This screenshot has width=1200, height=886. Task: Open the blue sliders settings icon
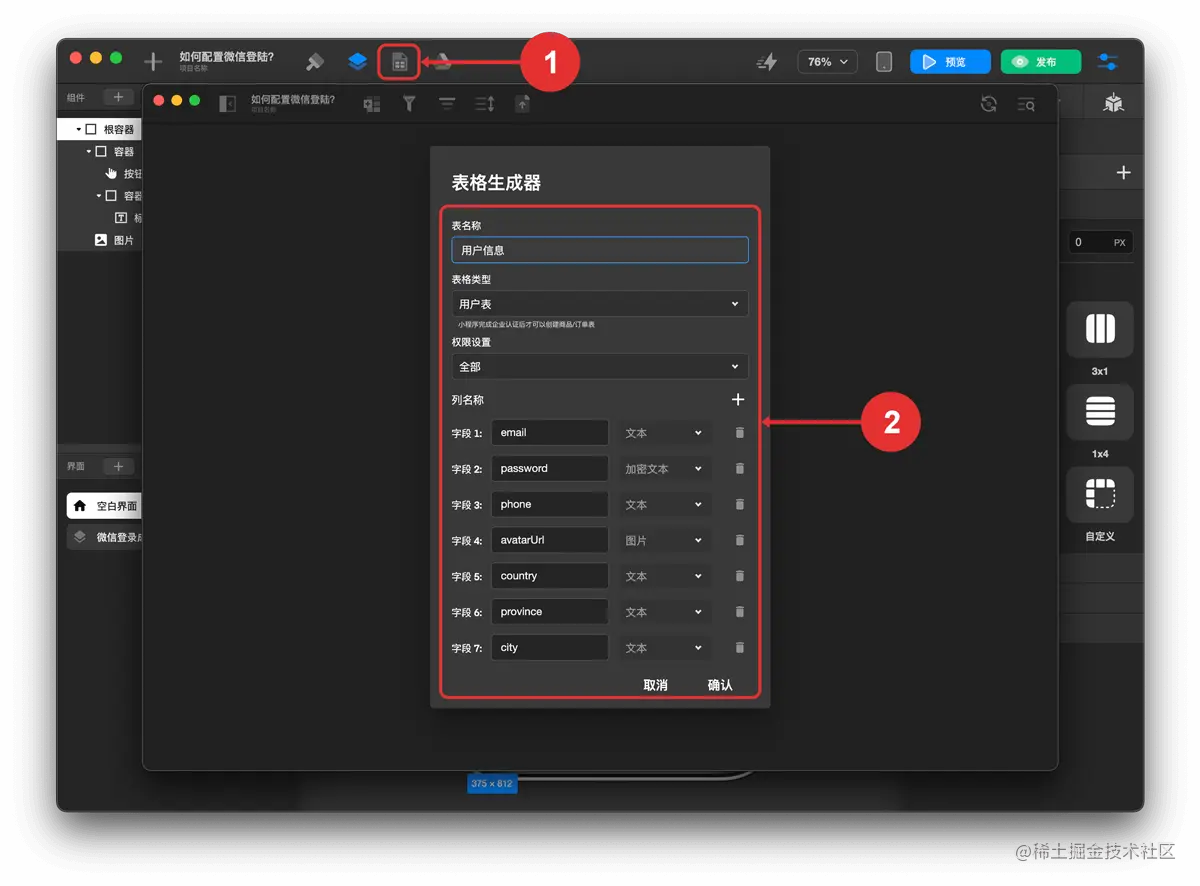point(1108,62)
